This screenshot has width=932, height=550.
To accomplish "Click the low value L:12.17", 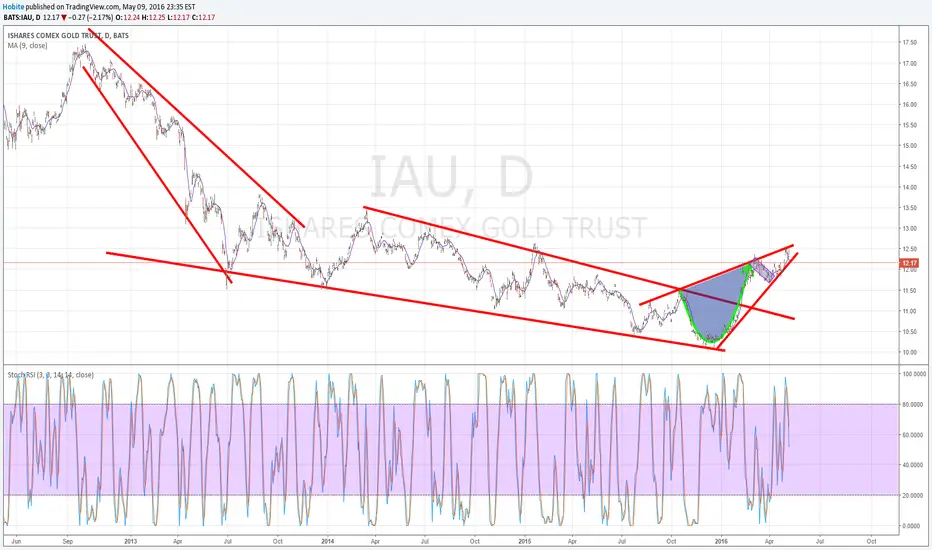I will pyautogui.click(x=180, y=18).
